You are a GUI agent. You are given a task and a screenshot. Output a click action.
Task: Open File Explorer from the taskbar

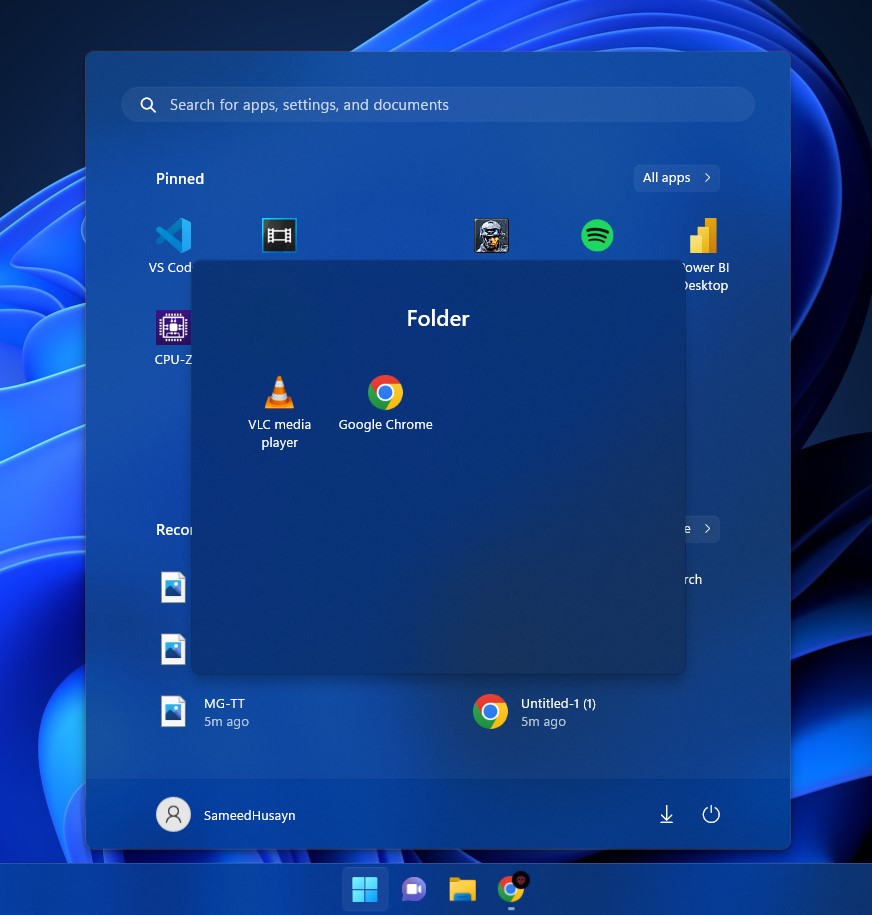point(462,889)
